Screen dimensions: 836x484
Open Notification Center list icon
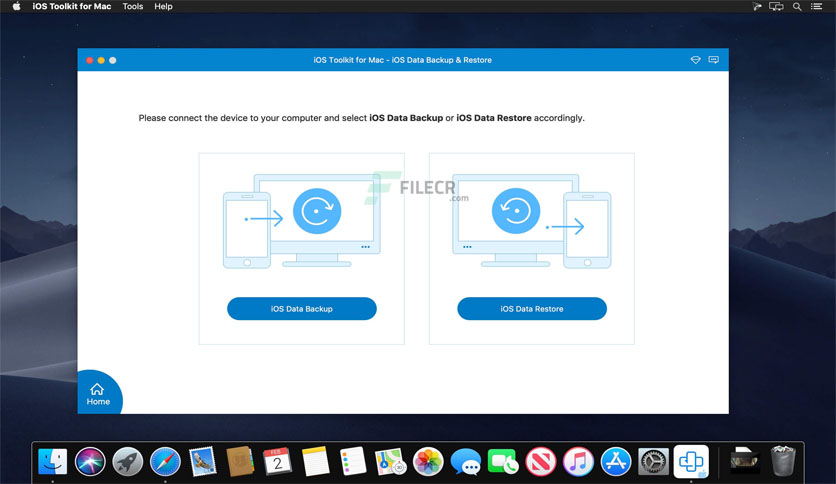(816, 6)
